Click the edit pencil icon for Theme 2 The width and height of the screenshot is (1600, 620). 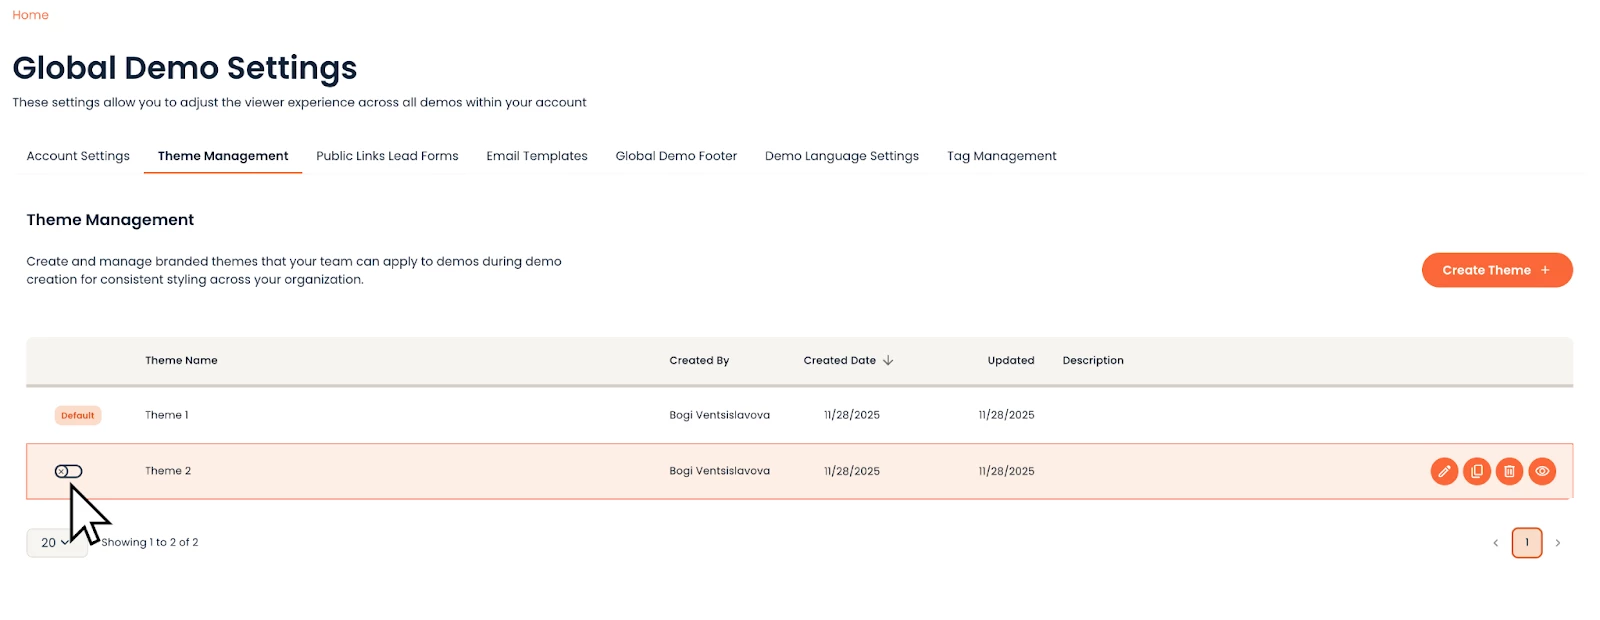tap(1444, 471)
